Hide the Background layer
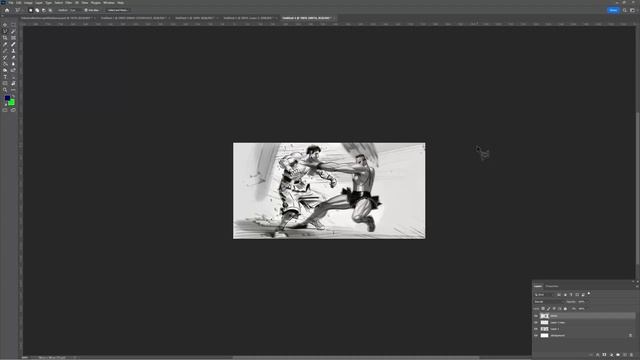 535,336
